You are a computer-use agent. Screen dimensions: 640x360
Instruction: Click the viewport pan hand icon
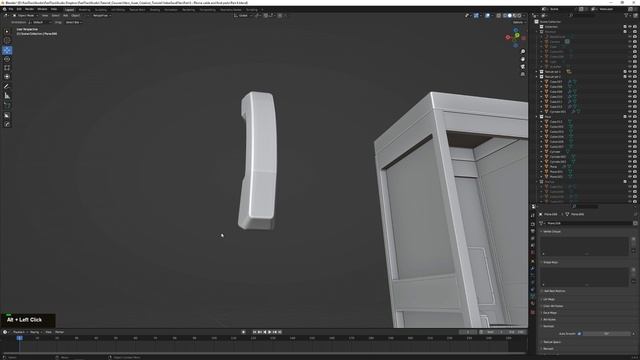coord(523,59)
